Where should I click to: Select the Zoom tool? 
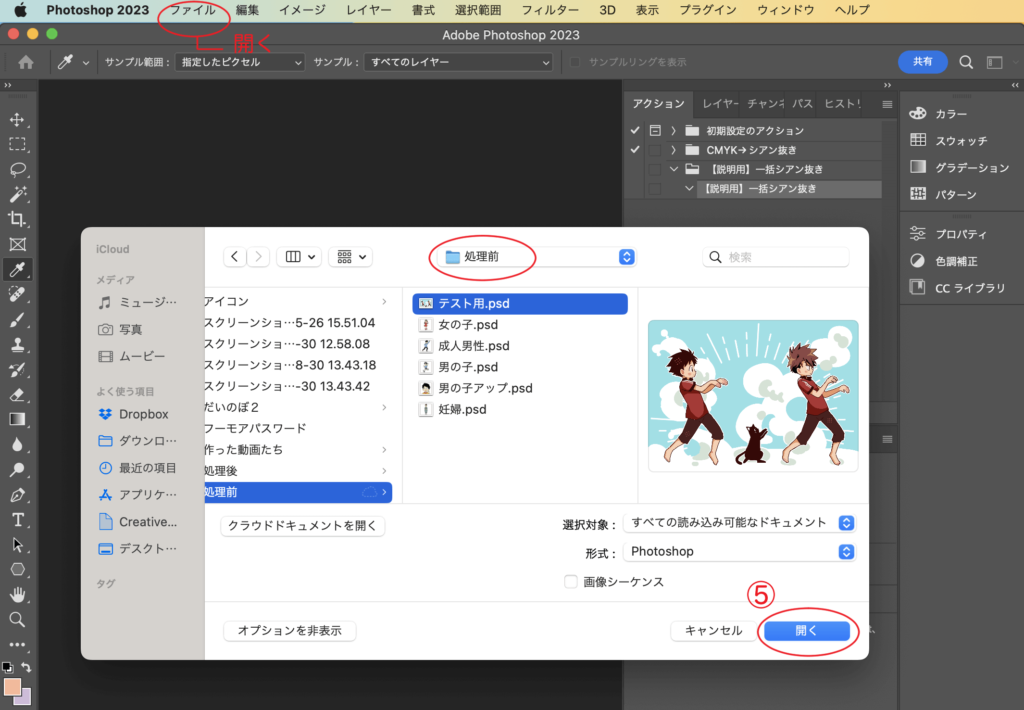(x=18, y=619)
